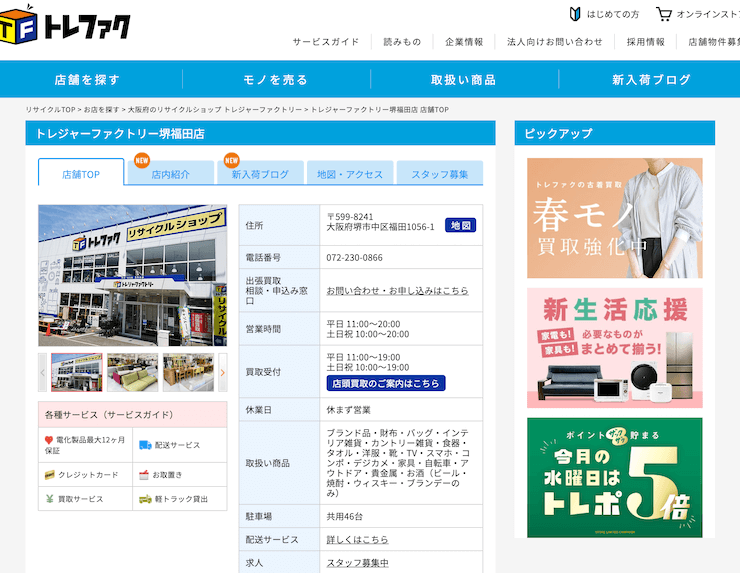
Task: Switch to the 地図・アクセス tab
Action: point(350,173)
